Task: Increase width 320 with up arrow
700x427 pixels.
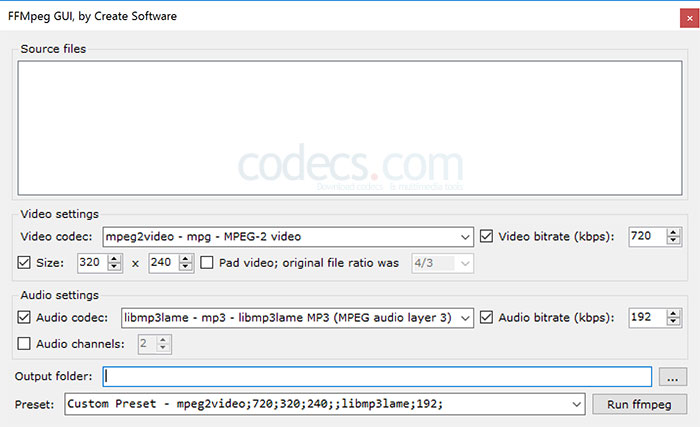Action: [x=114, y=258]
